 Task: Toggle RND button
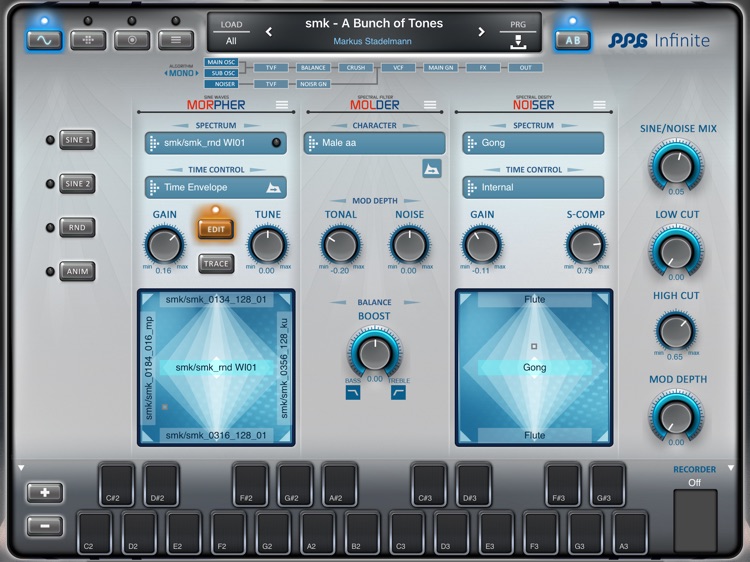click(77, 228)
